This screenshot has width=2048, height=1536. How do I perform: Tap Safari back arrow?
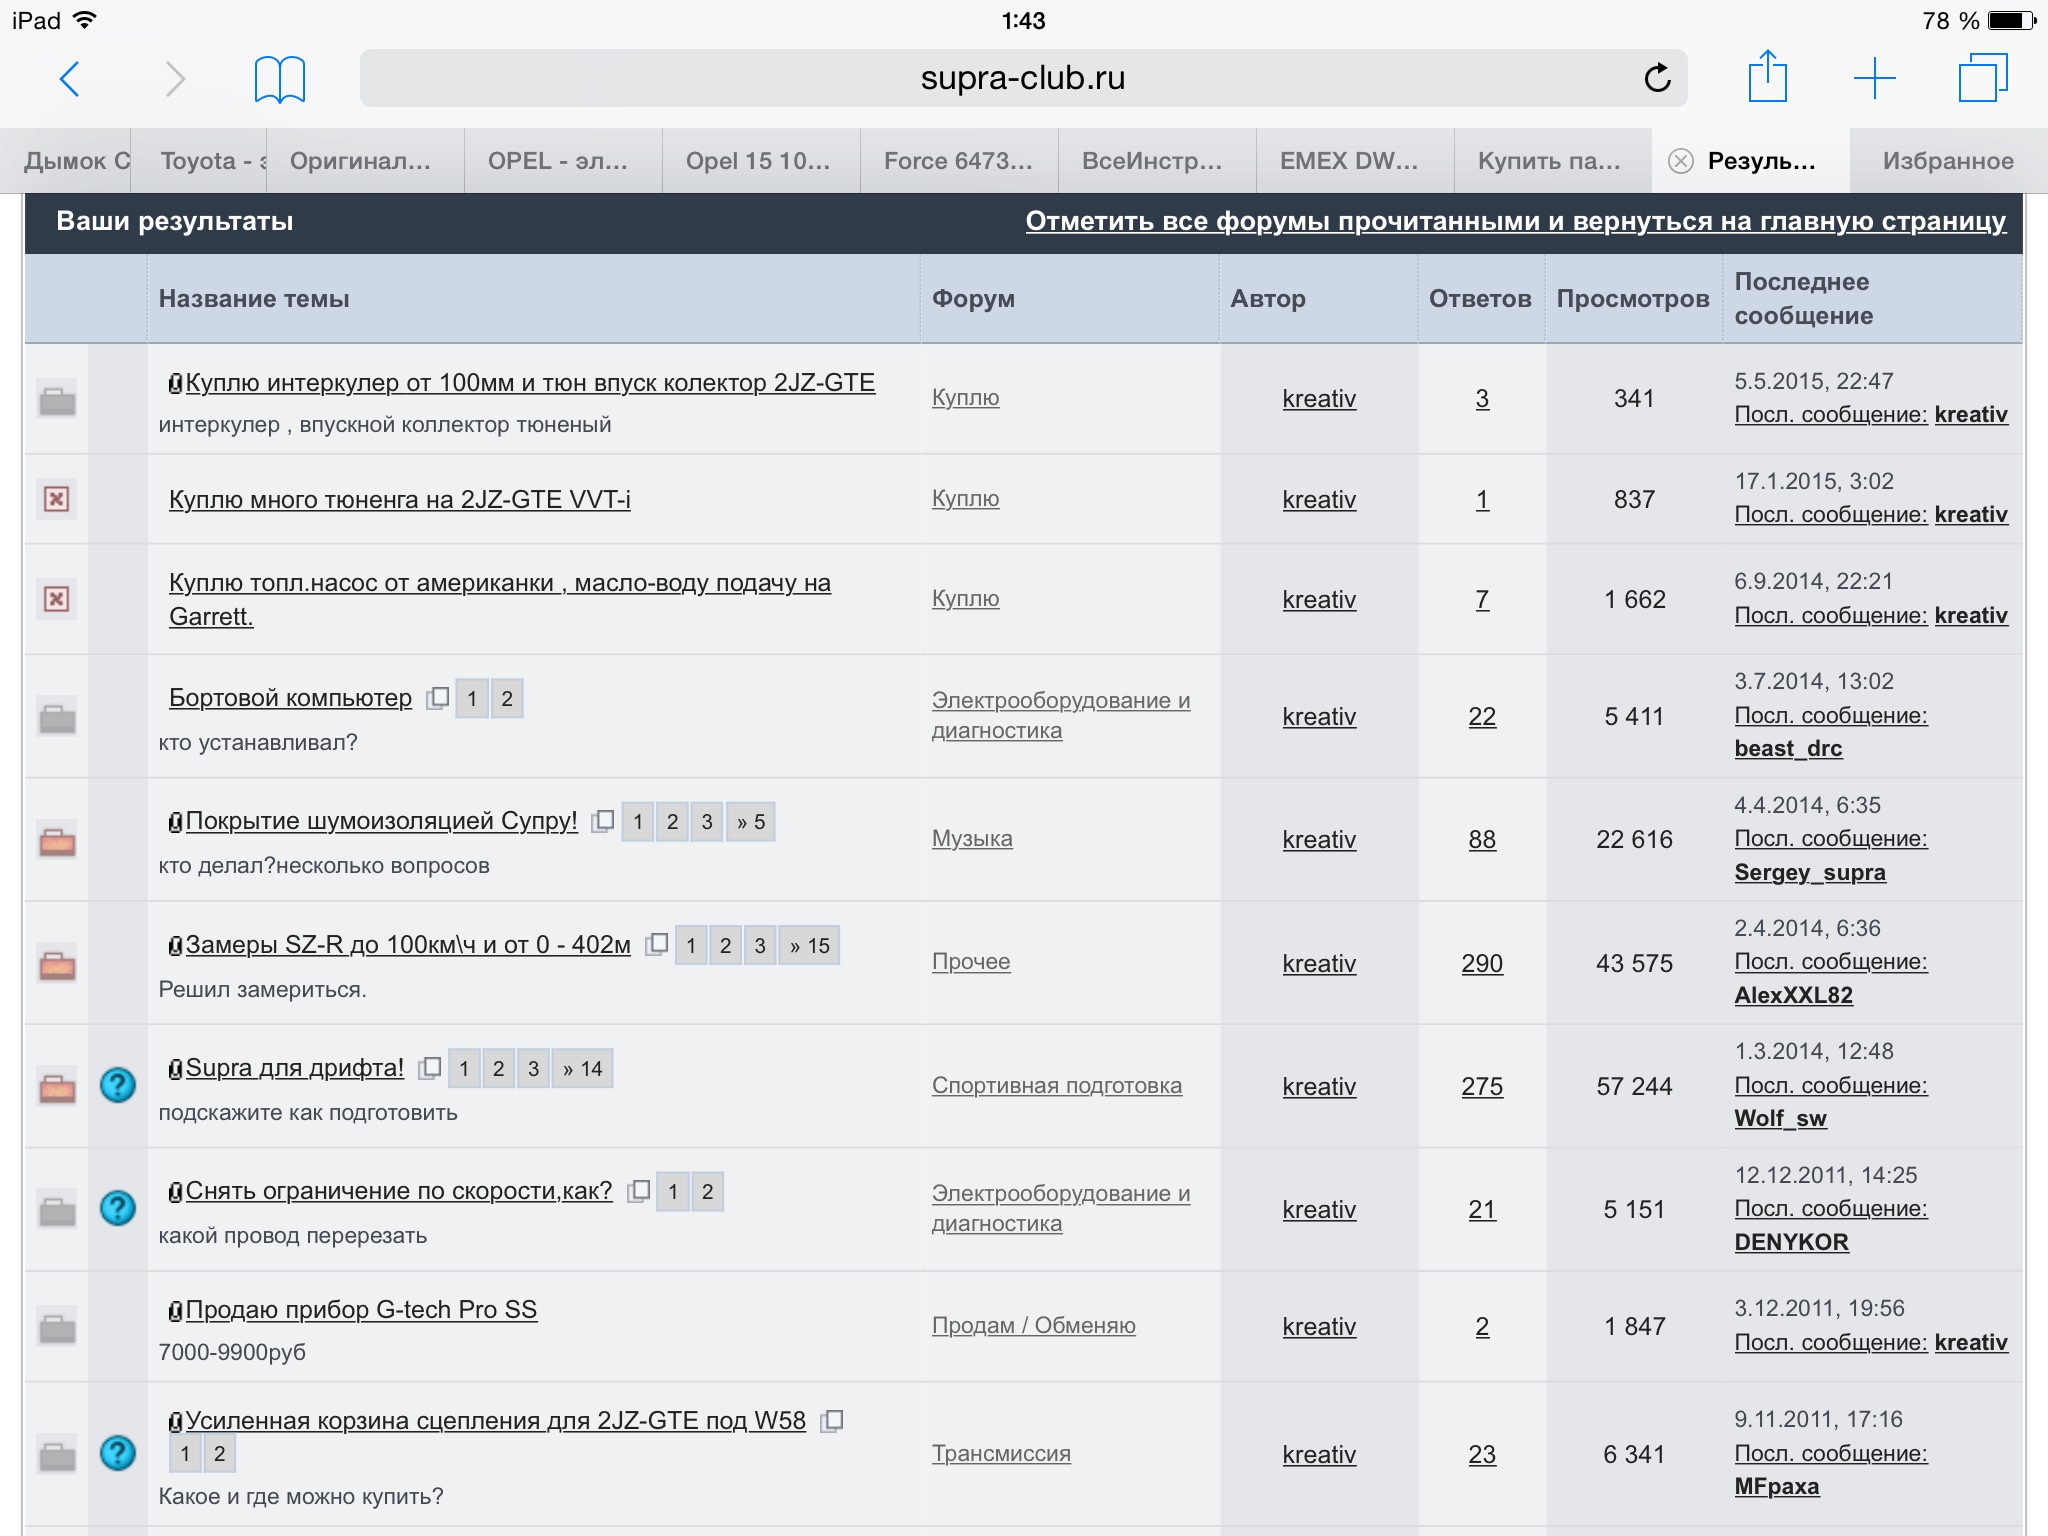tap(70, 79)
